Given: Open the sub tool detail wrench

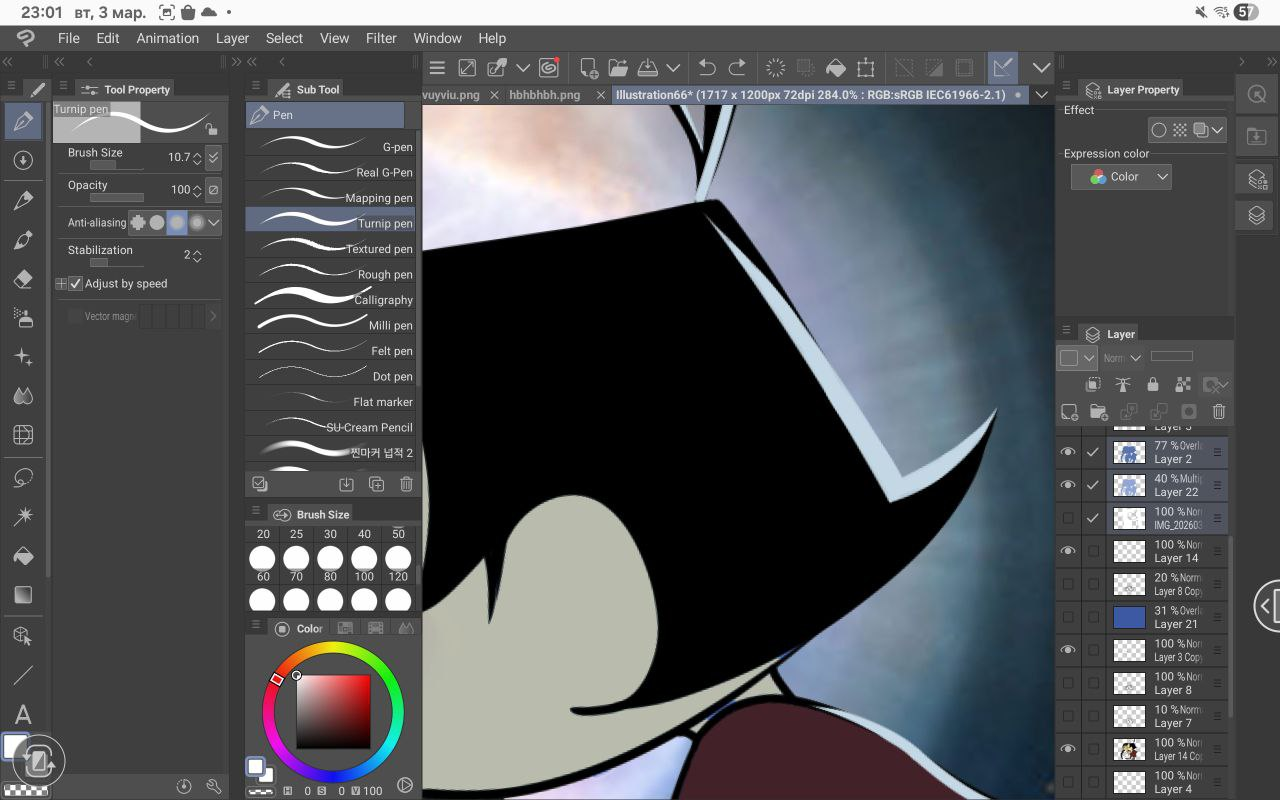Looking at the screenshot, I should [x=213, y=787].
